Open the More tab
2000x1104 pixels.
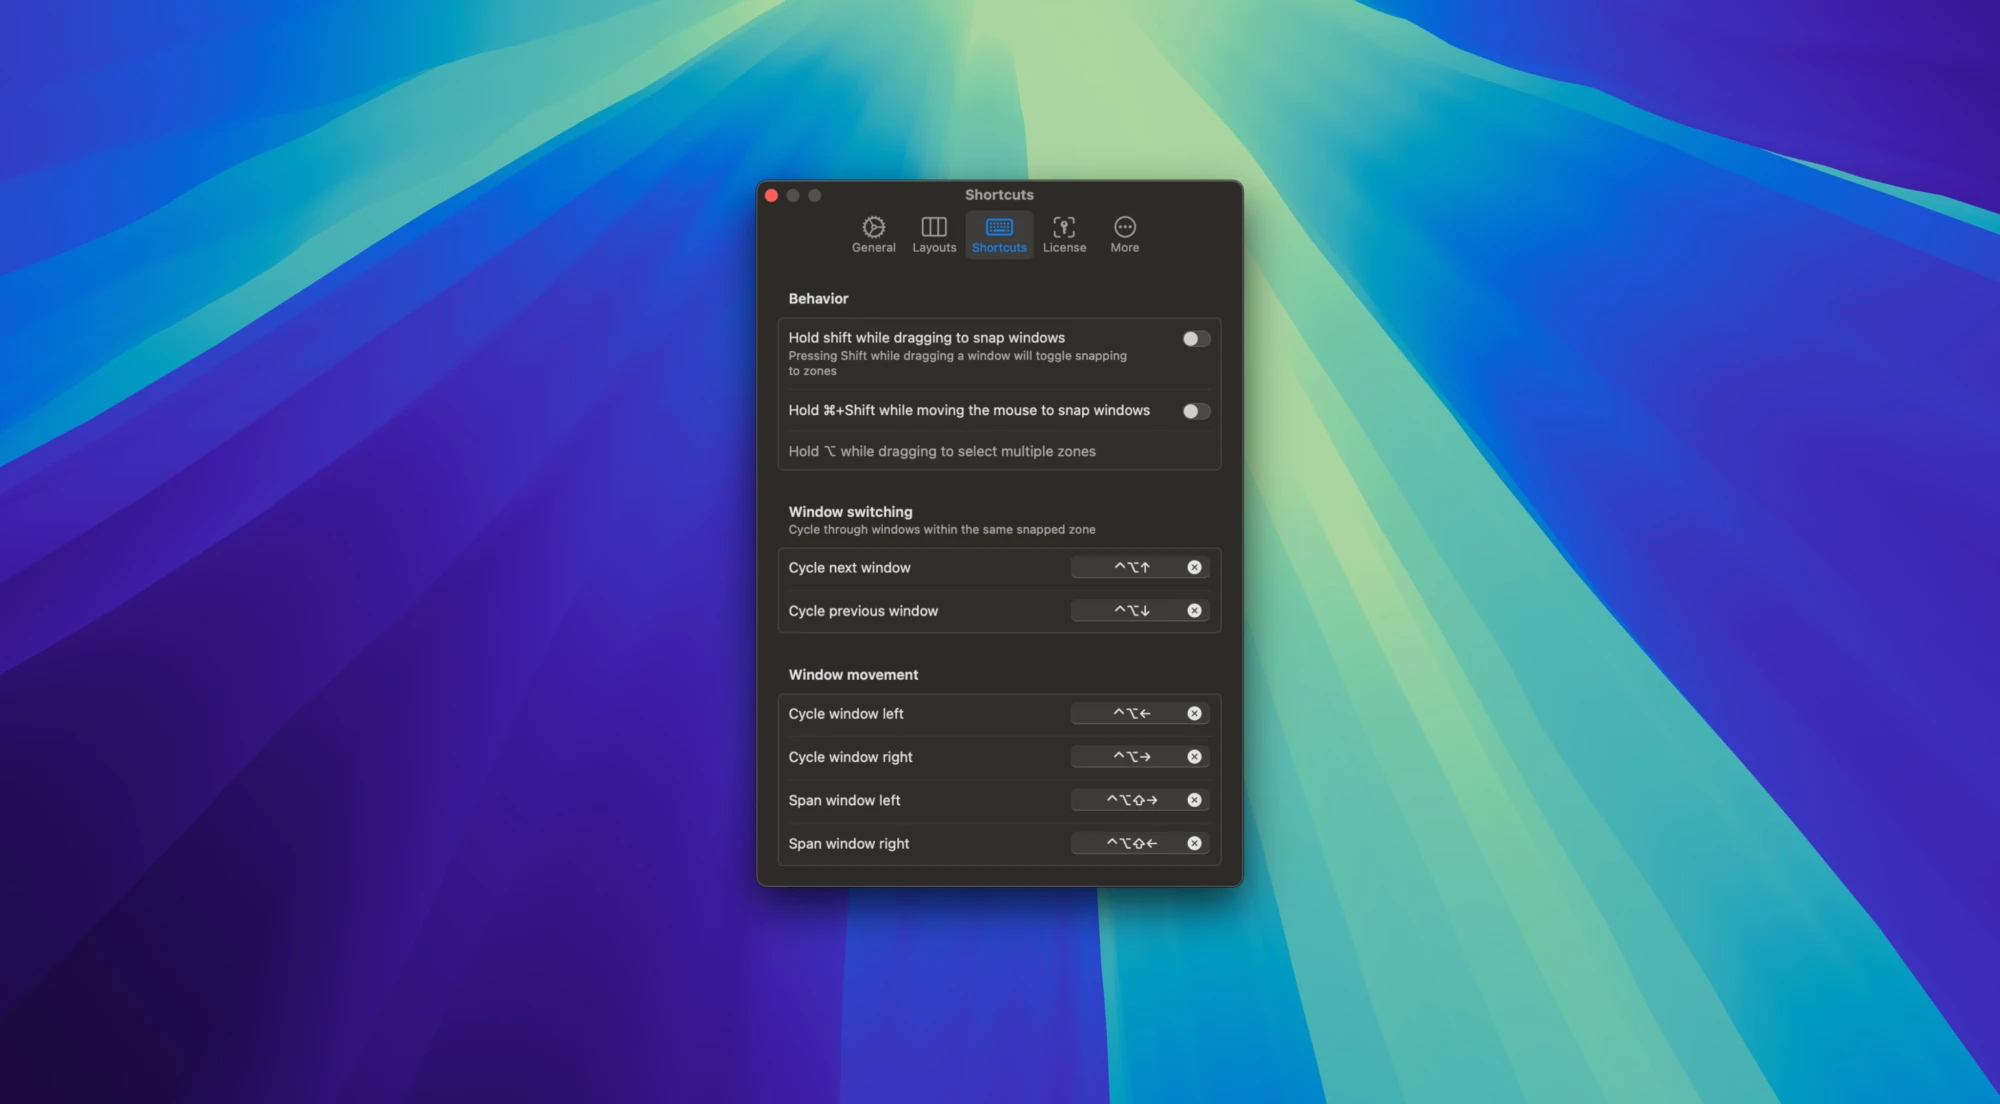click(x=1124, y=235)
